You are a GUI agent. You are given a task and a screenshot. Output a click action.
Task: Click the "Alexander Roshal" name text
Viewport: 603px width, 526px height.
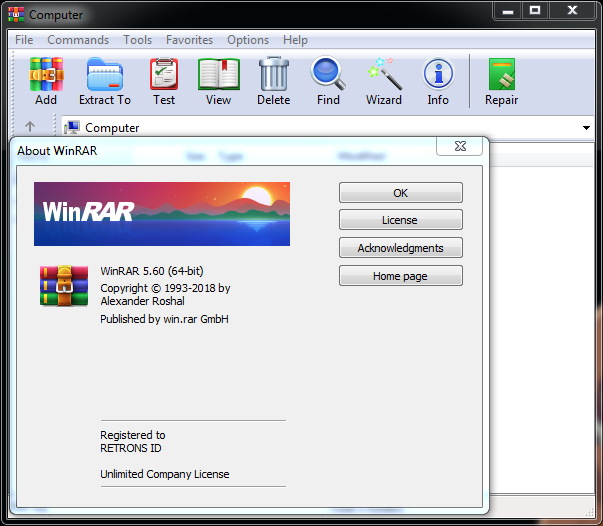click(142, 301)
